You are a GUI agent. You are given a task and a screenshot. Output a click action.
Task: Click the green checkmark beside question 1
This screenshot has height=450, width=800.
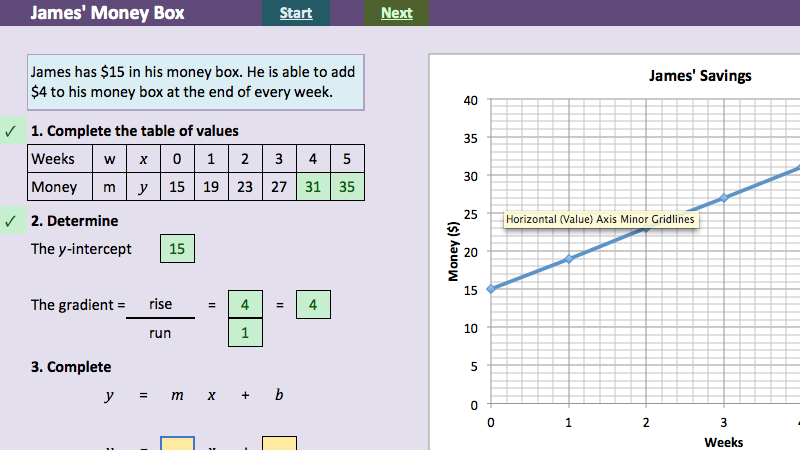pos(10,131)
